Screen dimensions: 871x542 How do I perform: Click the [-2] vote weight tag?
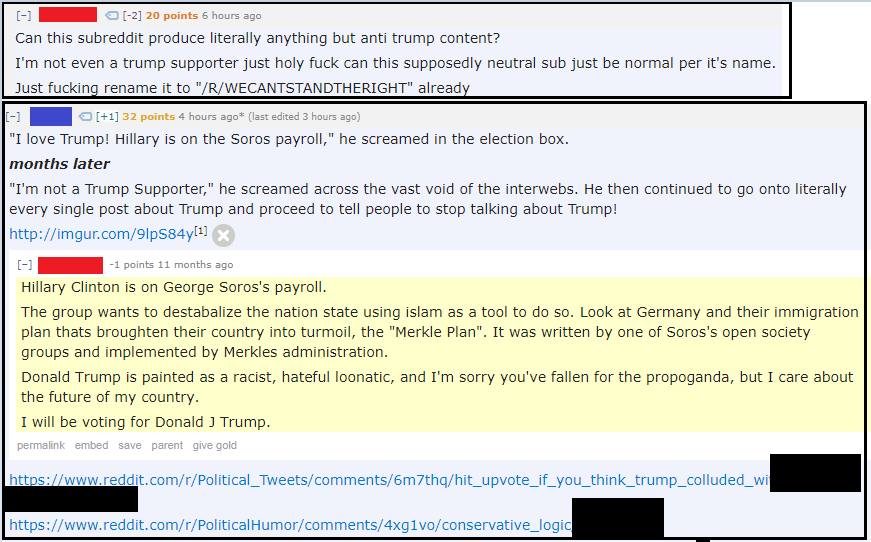coord(132,16)
